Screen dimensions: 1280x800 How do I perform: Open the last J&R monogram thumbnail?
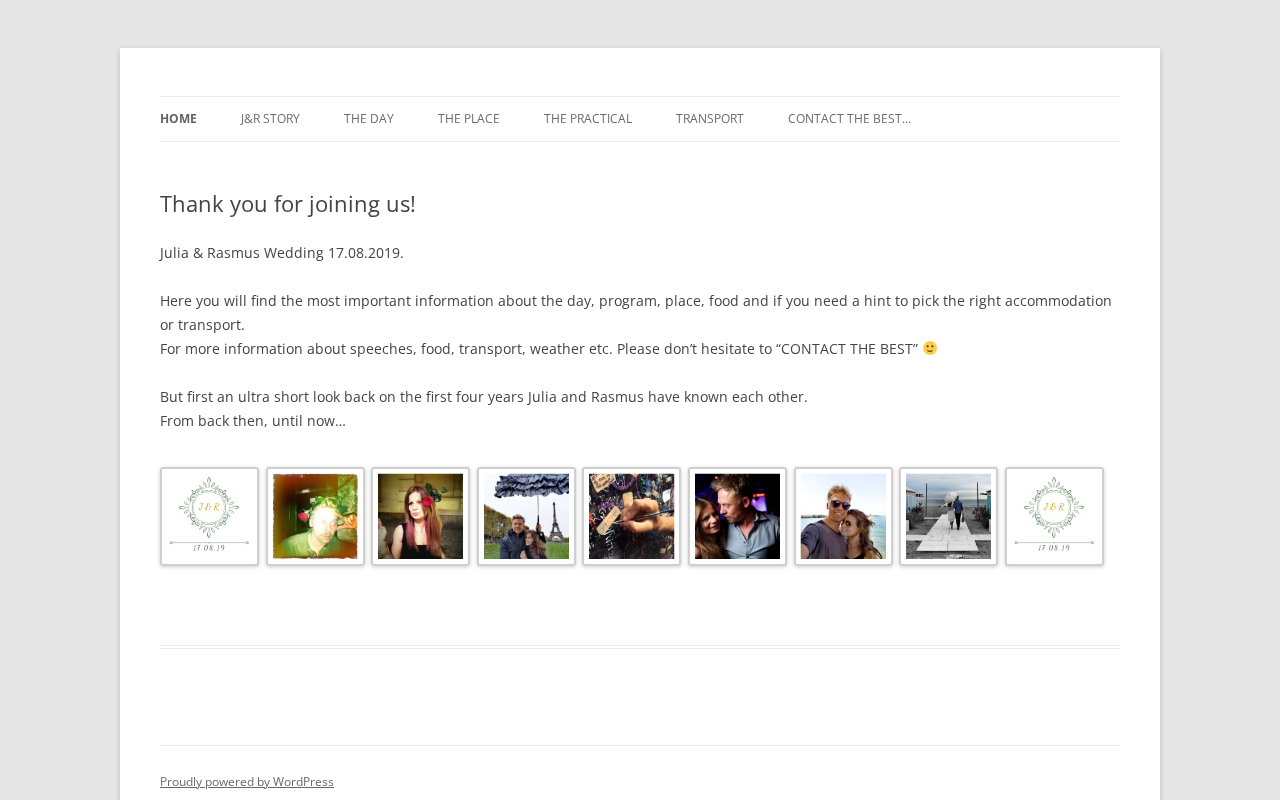1054,516
